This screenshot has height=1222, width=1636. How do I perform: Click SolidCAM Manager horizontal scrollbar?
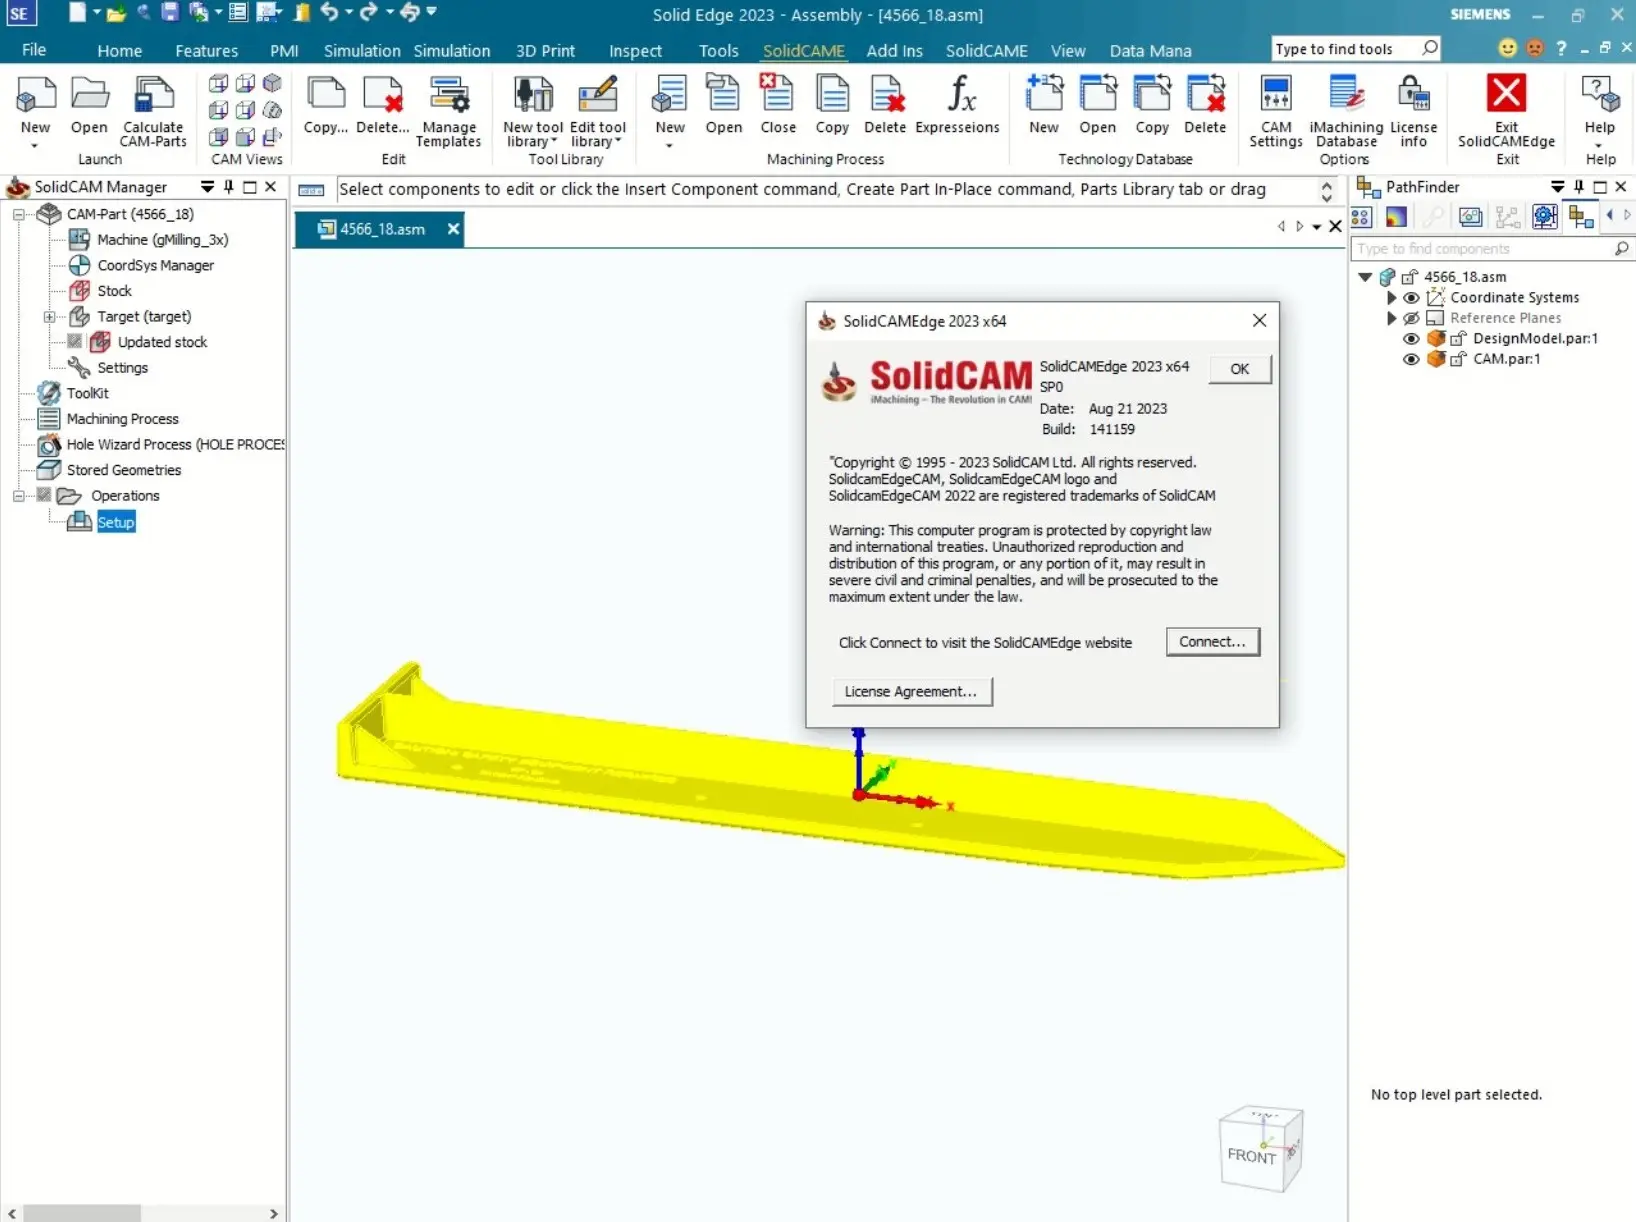click(x=82, y=1213)
